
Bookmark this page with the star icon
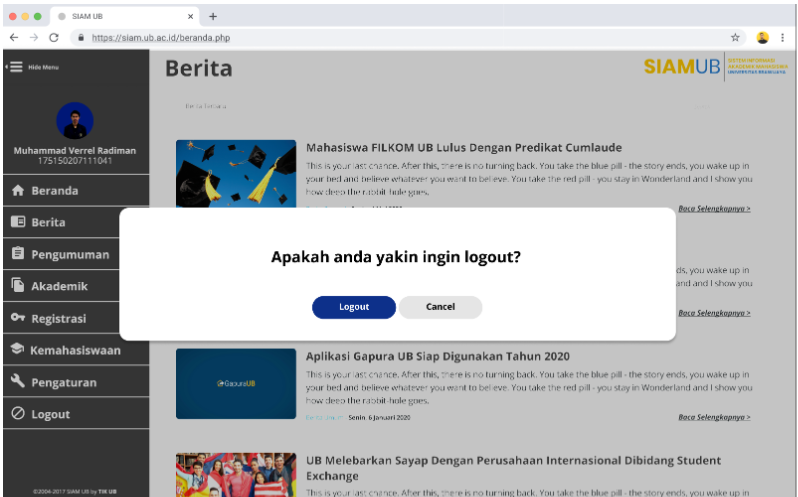click(x=735, y=37)
